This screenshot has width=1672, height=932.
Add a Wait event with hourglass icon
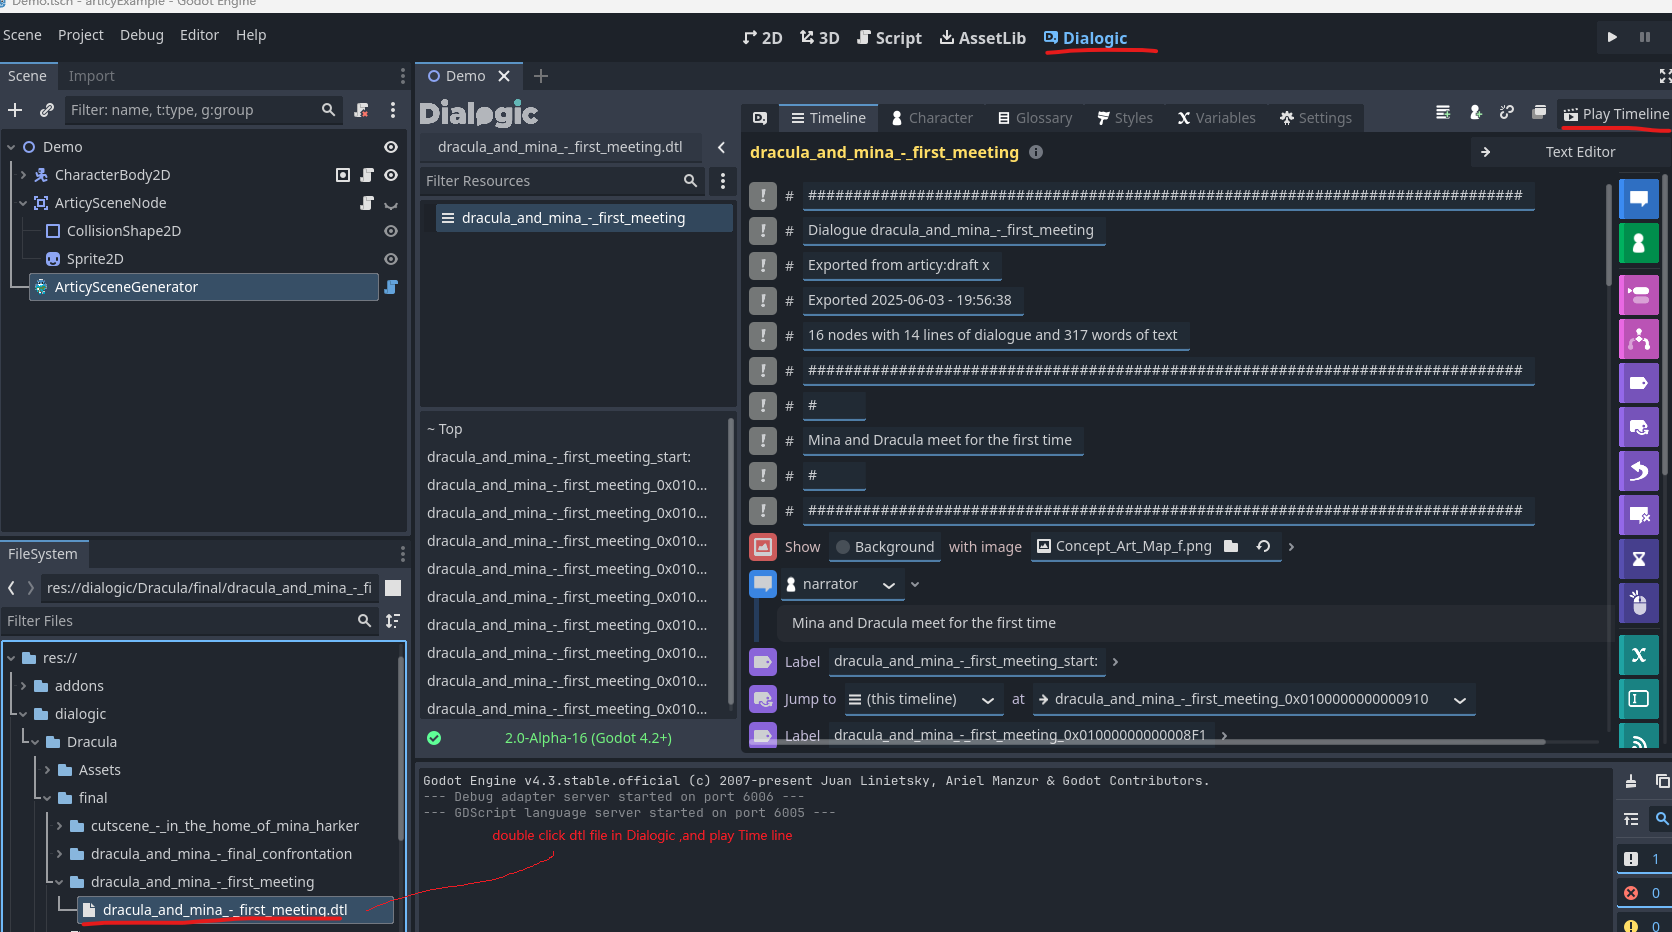pos(1638,559)
